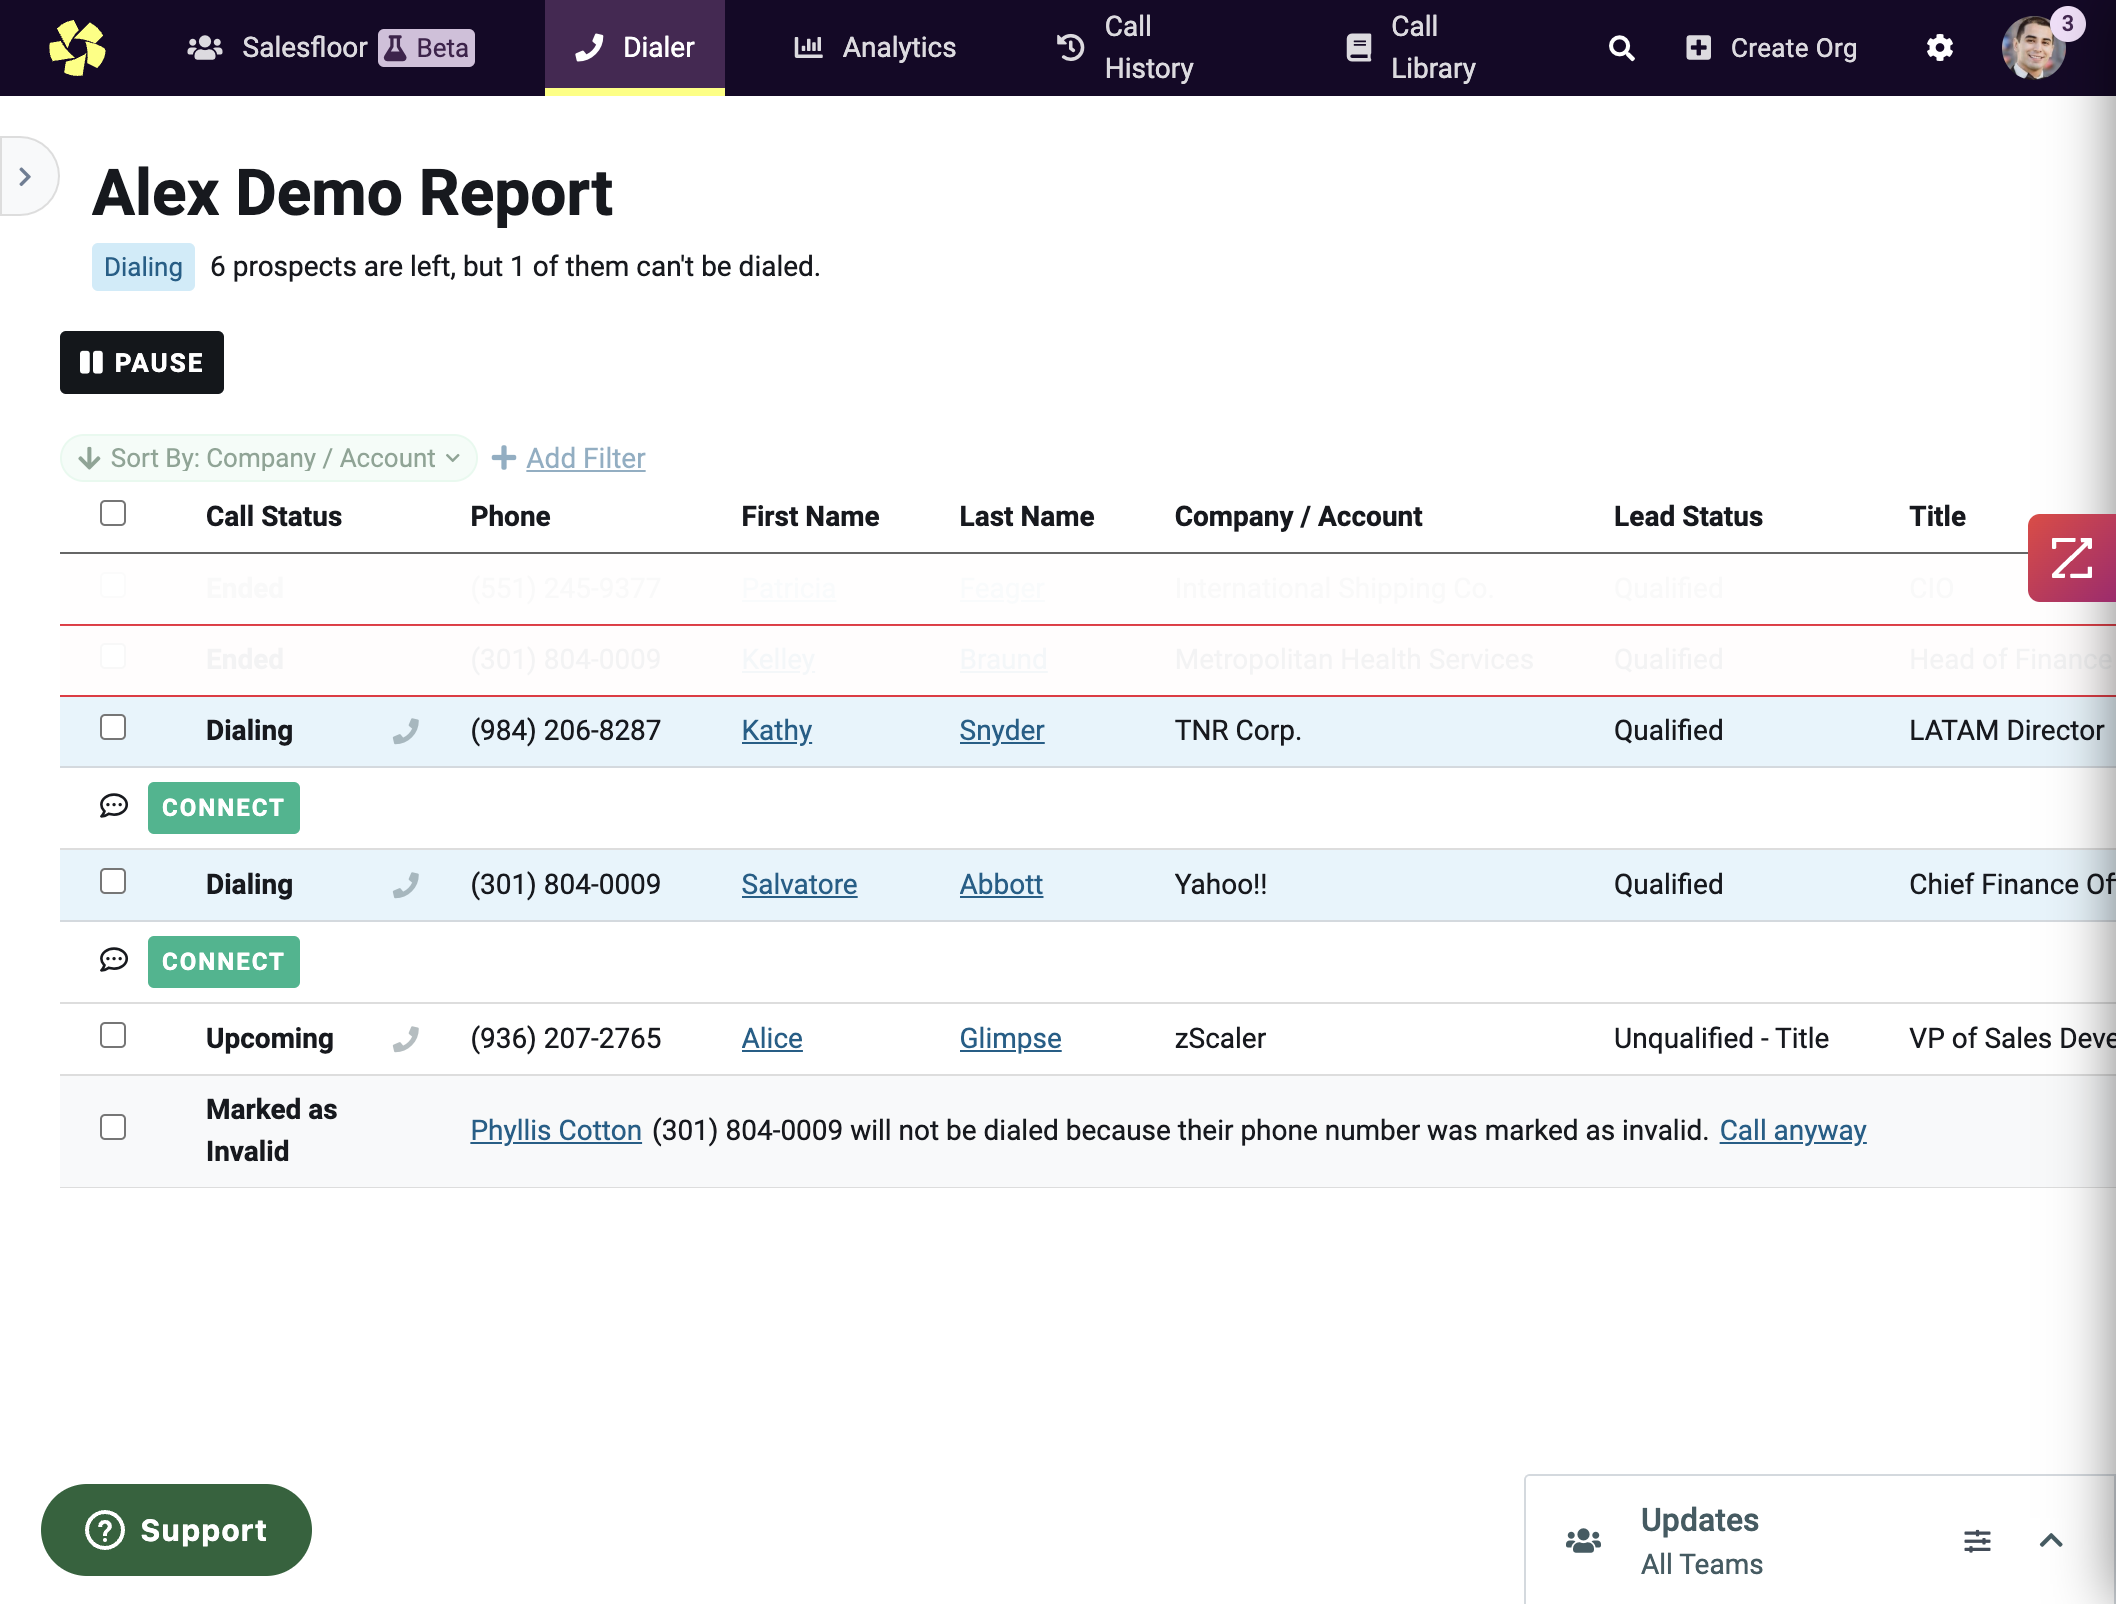Screen dimensions: 2116x1604
Task: Click the Updates filter sliders icon
Action: (1977, 1541)
